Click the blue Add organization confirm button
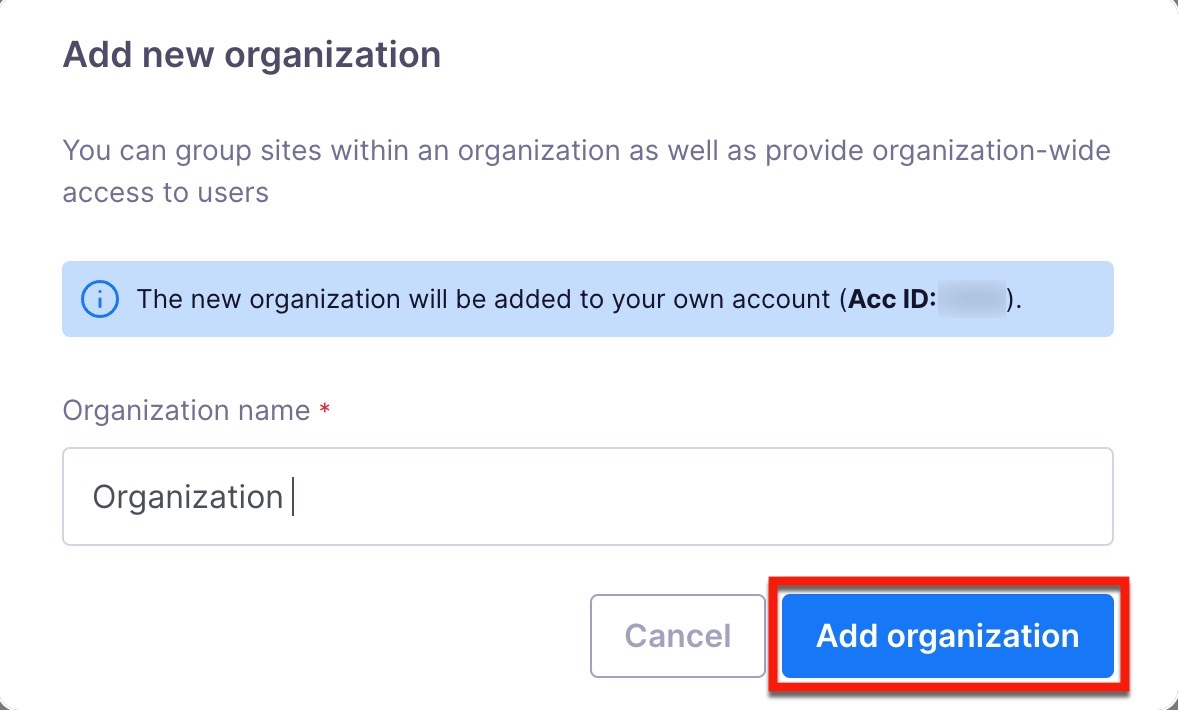Image resolution: width=1178 pixels, height=710 pixels. pos(947,635)
